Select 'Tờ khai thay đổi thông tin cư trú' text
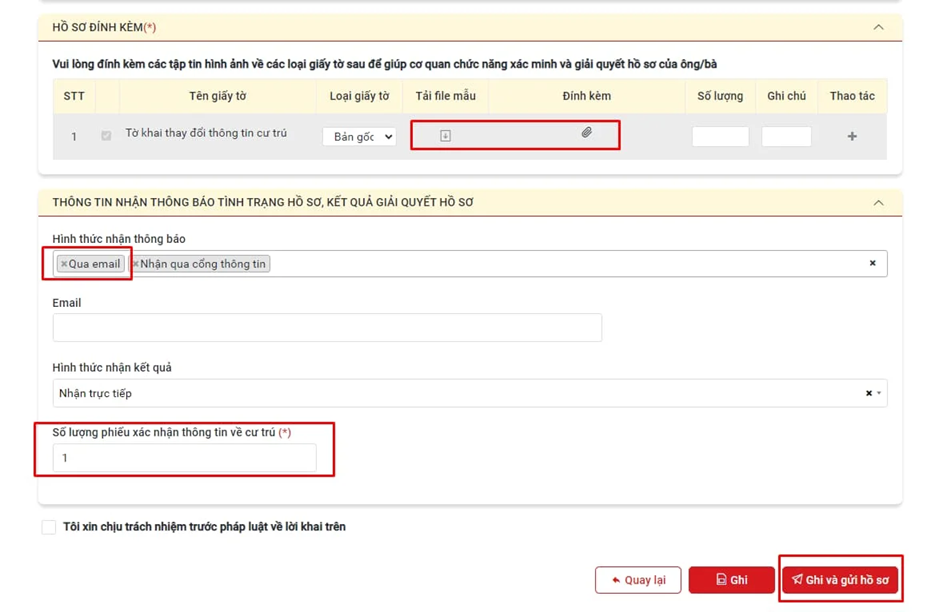Image resolution: width=951 pixels, height=612 pixels. 206,133
